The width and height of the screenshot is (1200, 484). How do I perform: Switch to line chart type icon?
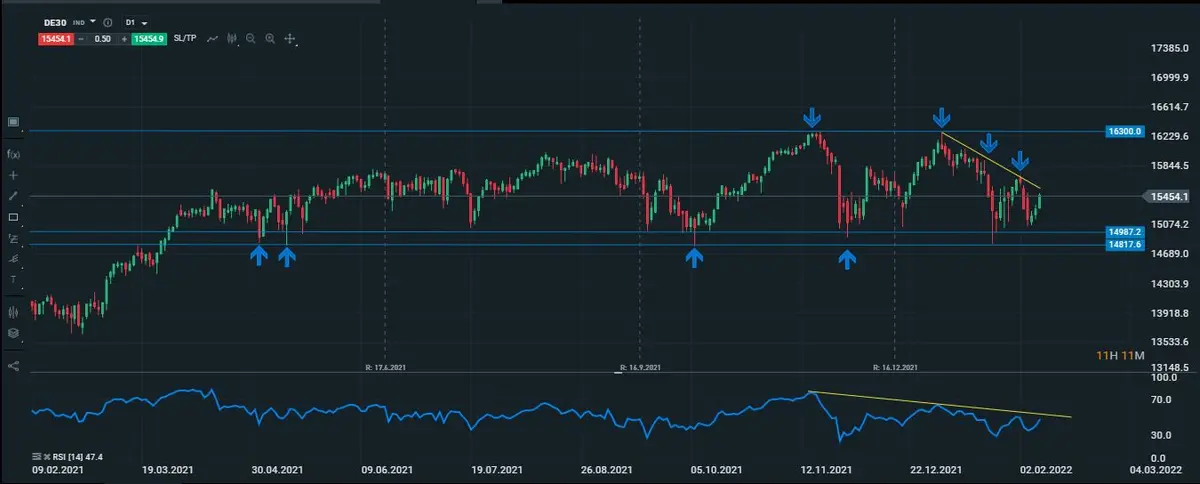[x=212, y=39]
